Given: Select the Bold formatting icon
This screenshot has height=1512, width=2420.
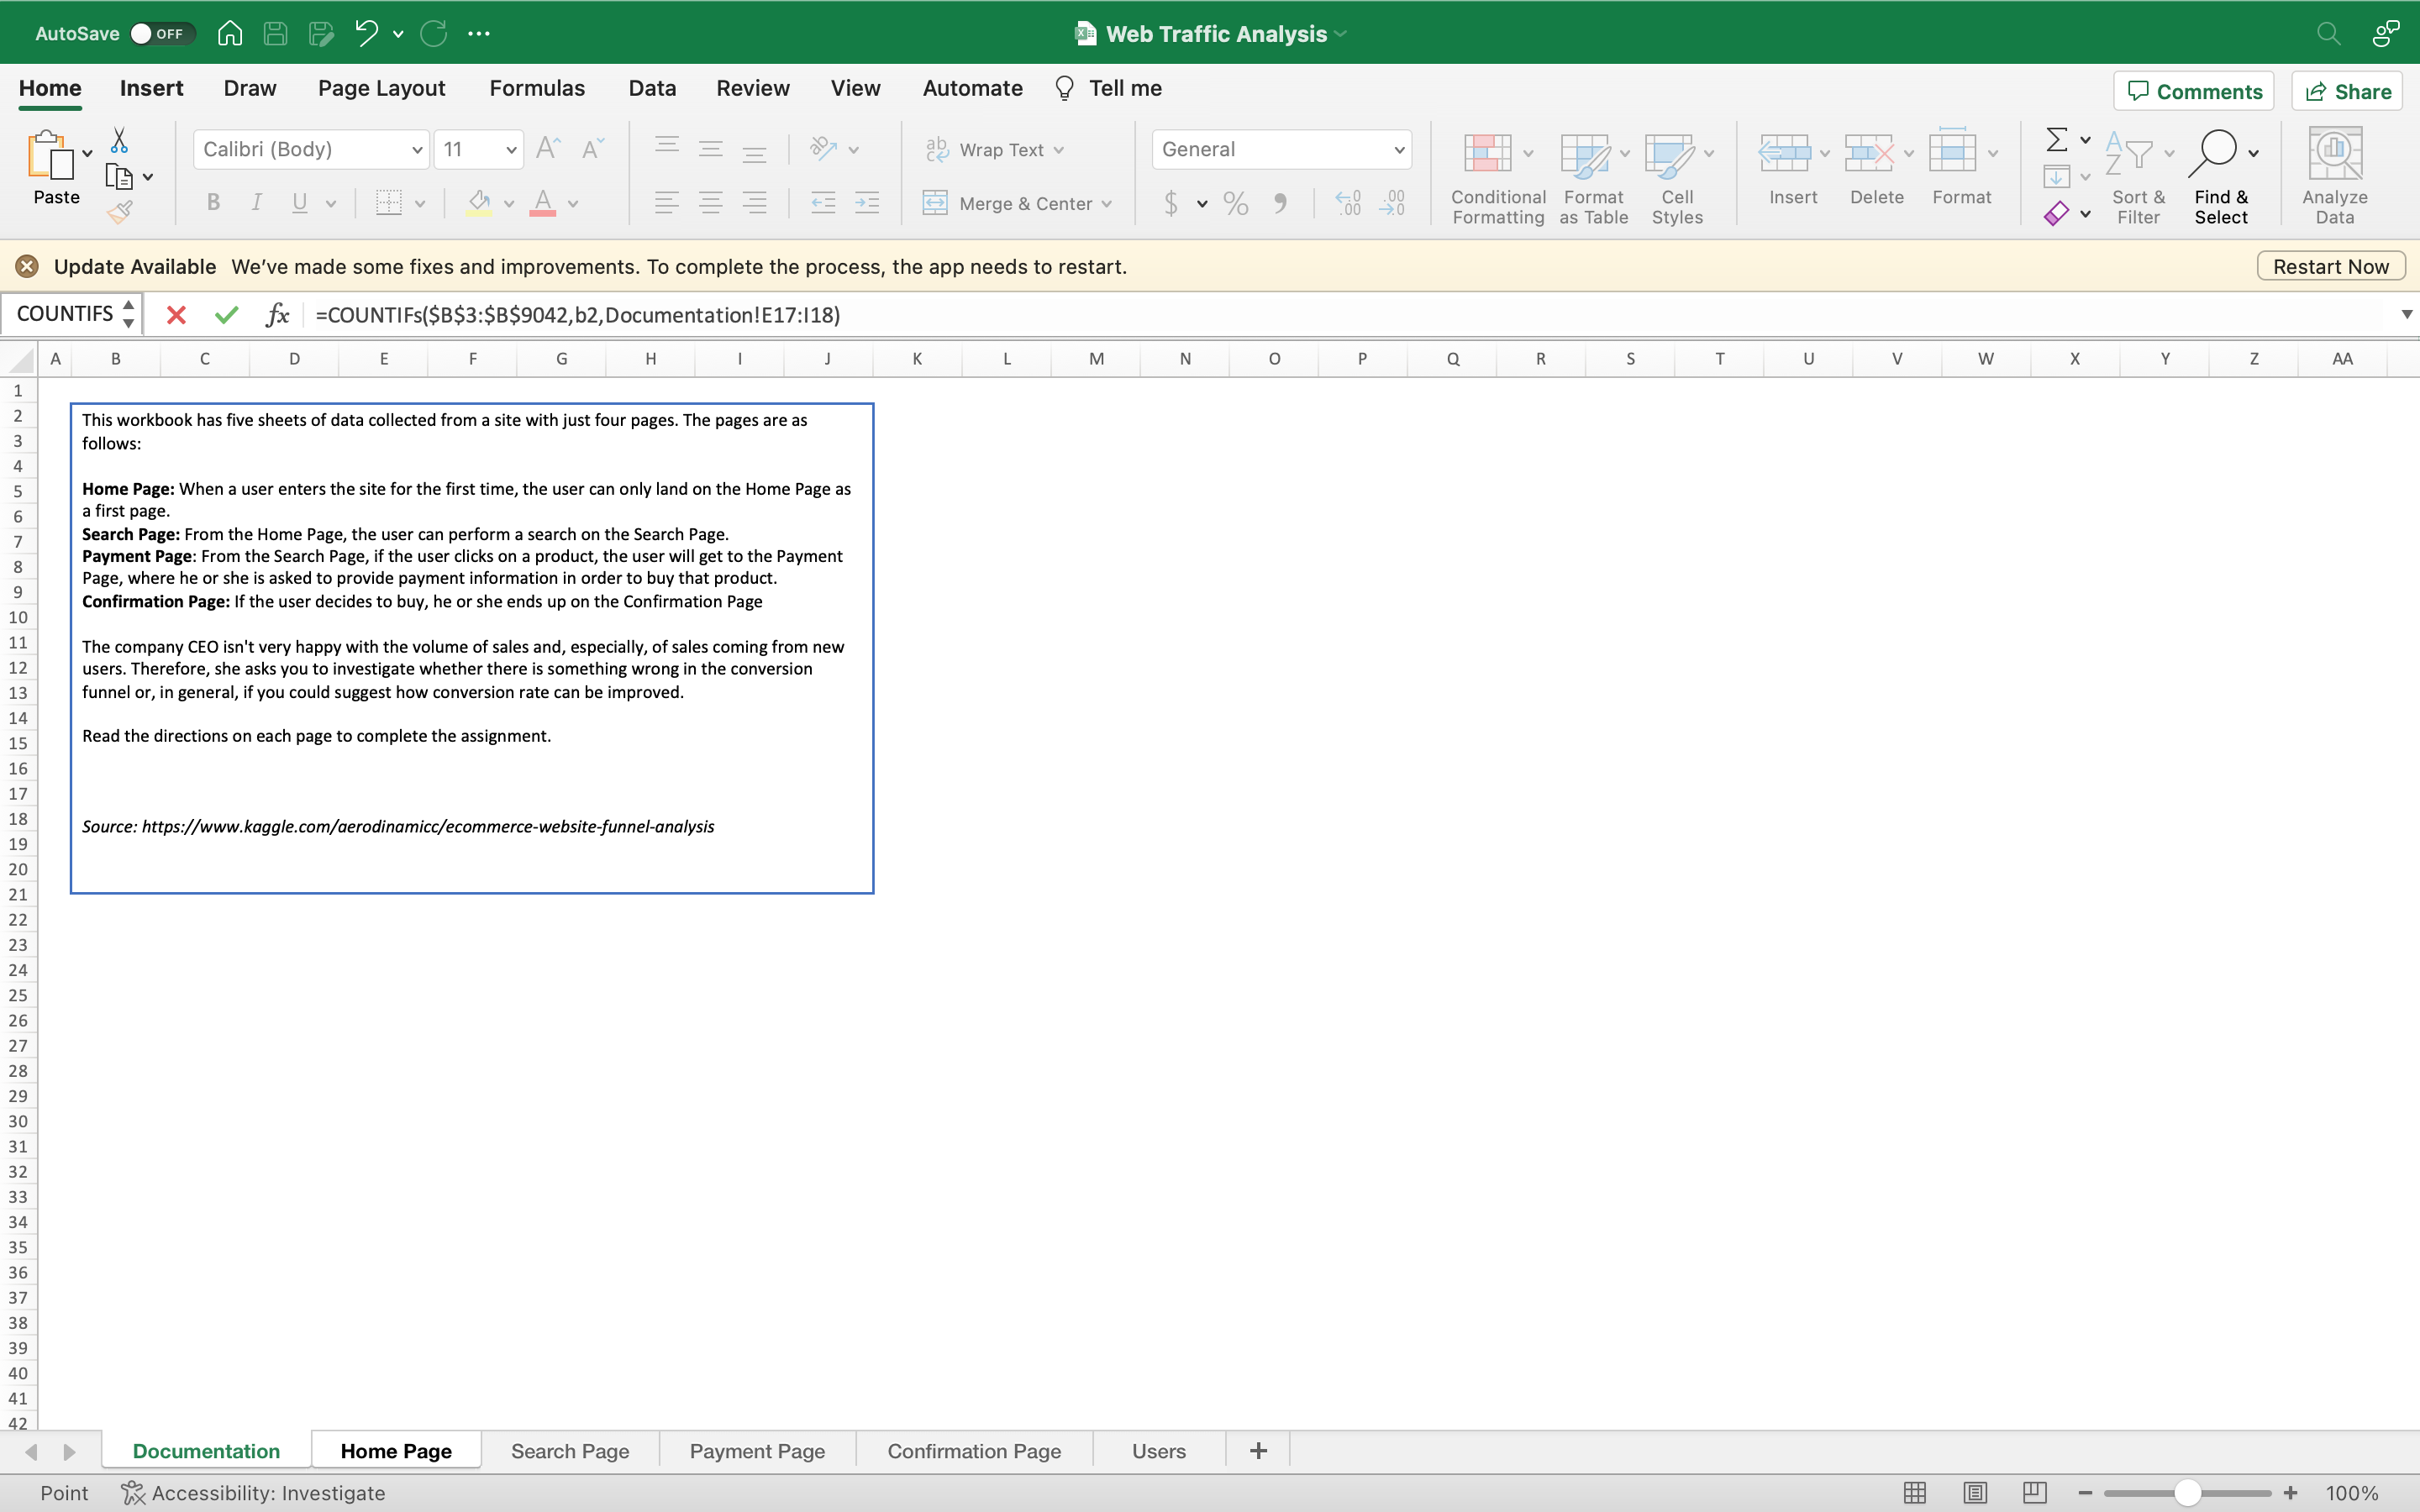Looking at the screenshot, I should (x=213, y=203).
